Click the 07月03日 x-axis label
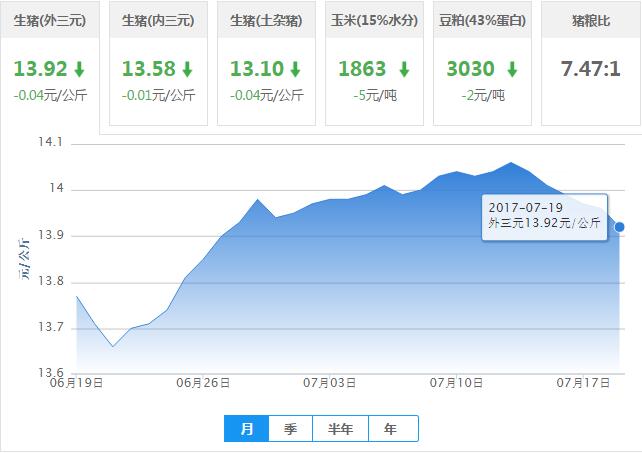The image size is (642, 454). (329, 383)
